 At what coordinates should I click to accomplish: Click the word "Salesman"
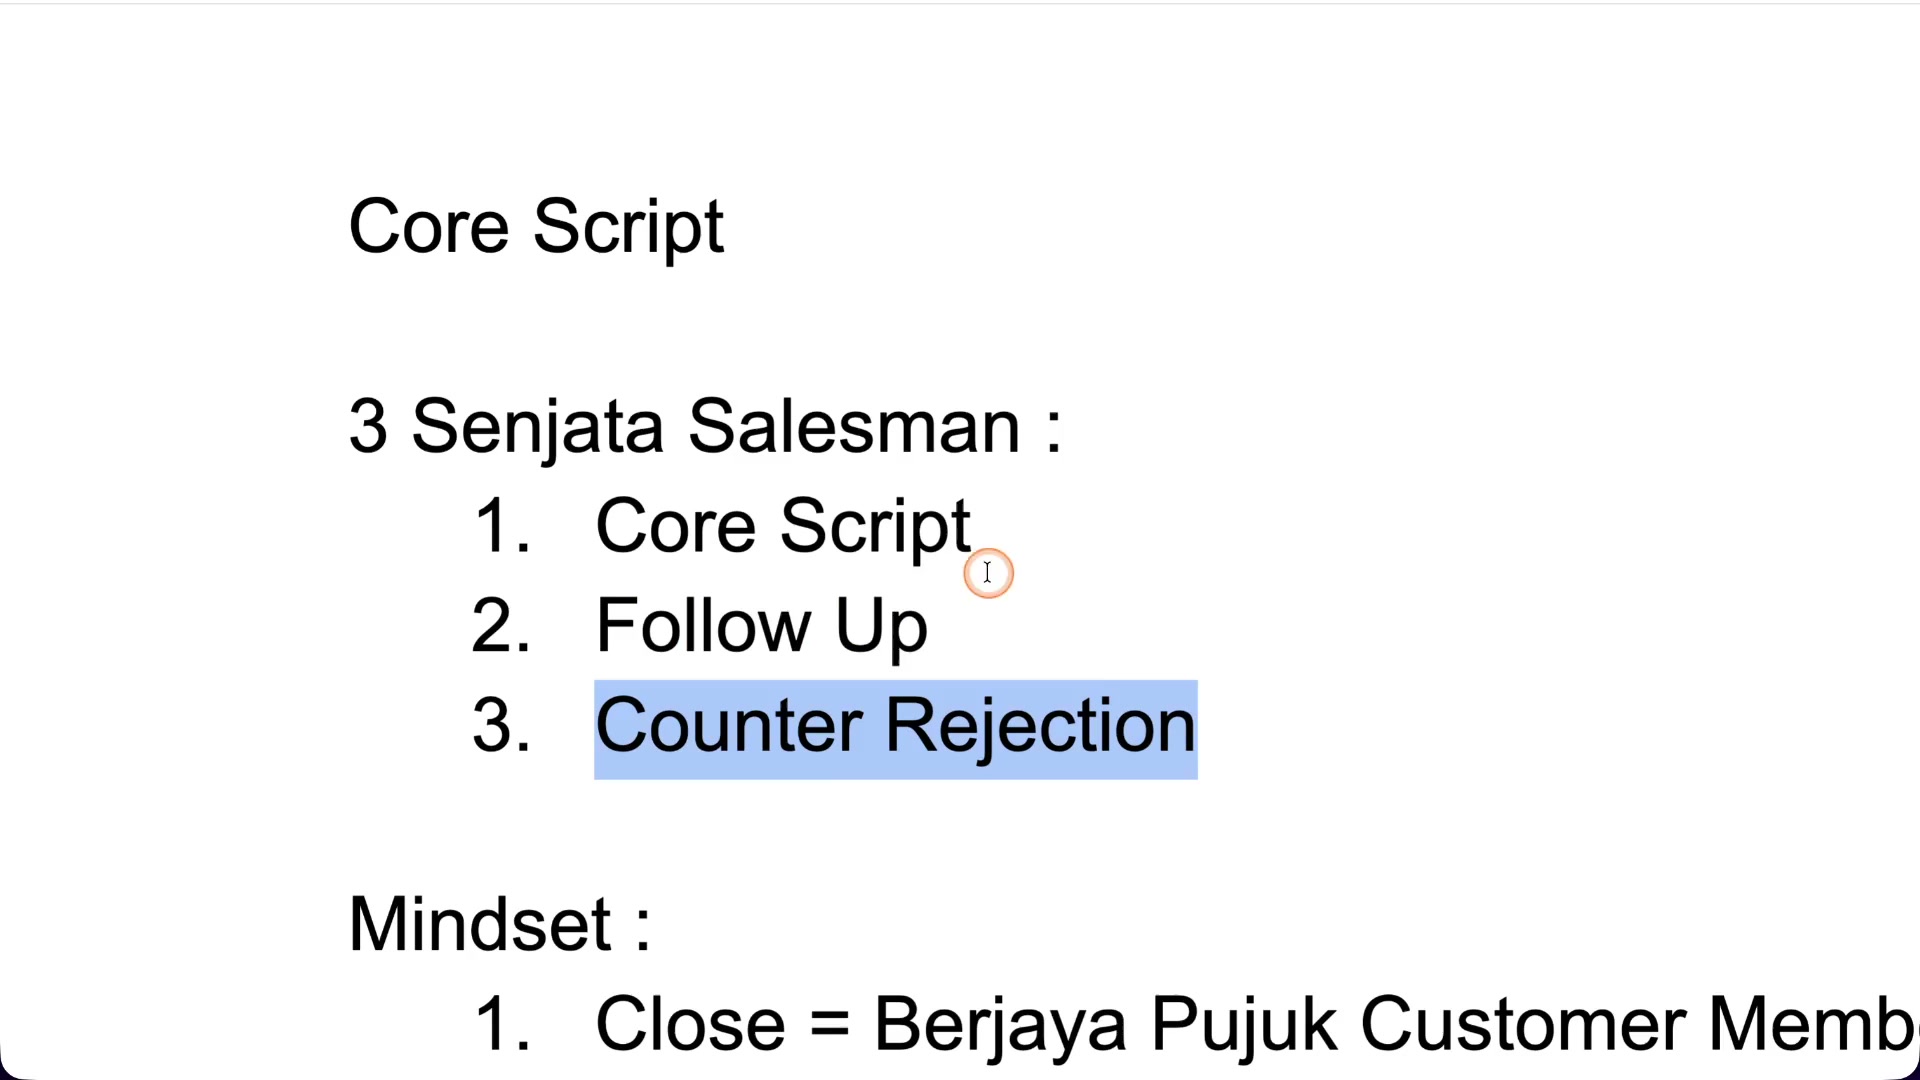point(854,427)
